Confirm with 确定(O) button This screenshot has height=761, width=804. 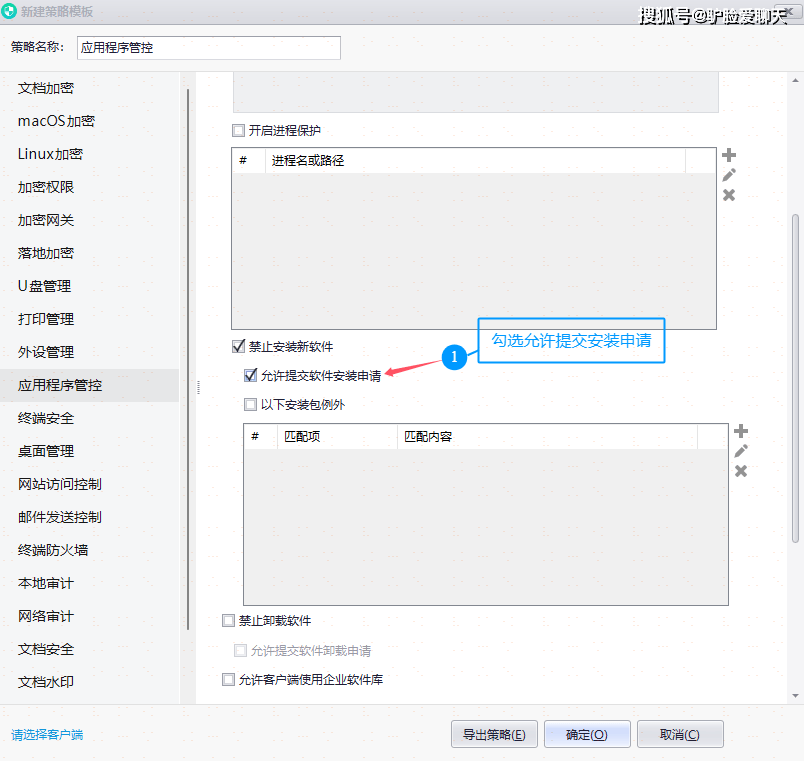pyautogui.click(x=587, y=734)
